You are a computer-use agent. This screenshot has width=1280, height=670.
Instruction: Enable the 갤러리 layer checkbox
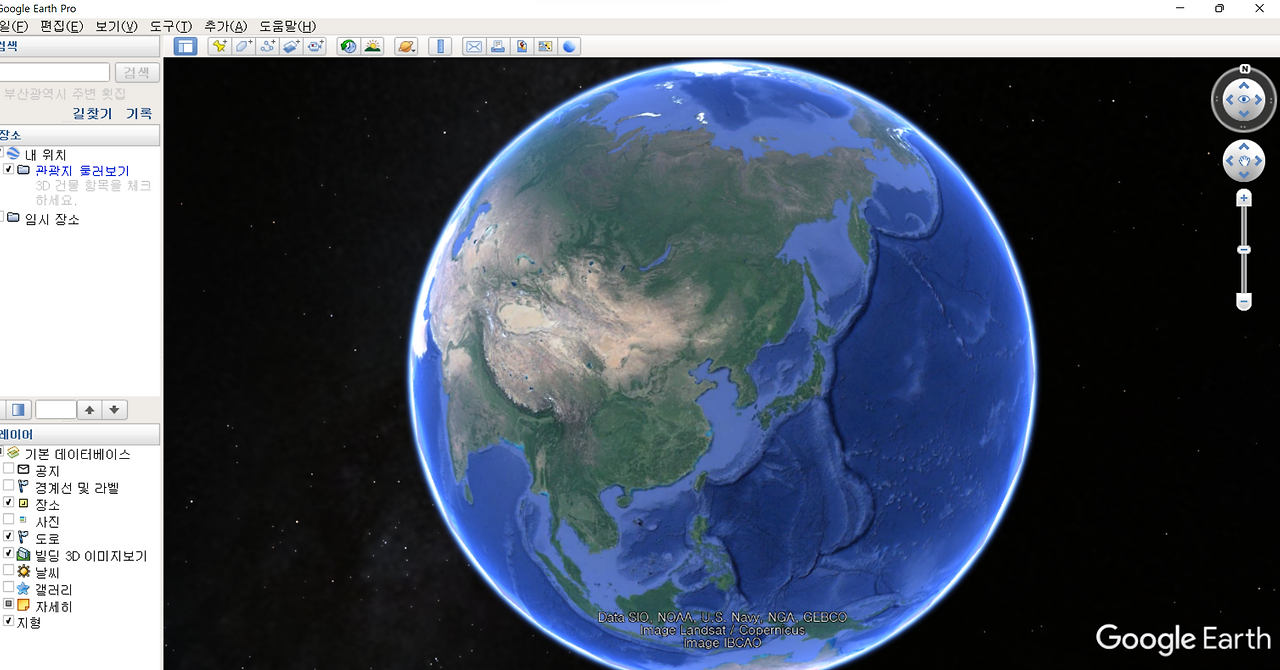coord(8,588)
